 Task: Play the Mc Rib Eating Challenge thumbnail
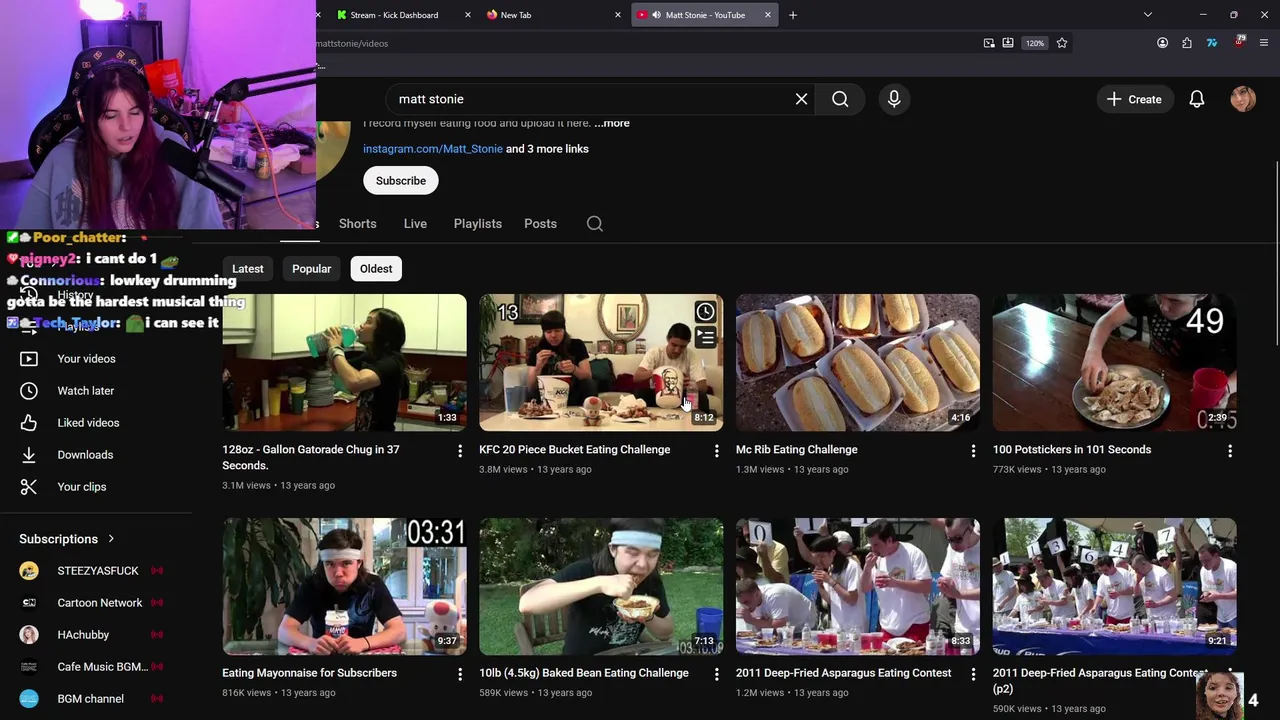[858, 362]
